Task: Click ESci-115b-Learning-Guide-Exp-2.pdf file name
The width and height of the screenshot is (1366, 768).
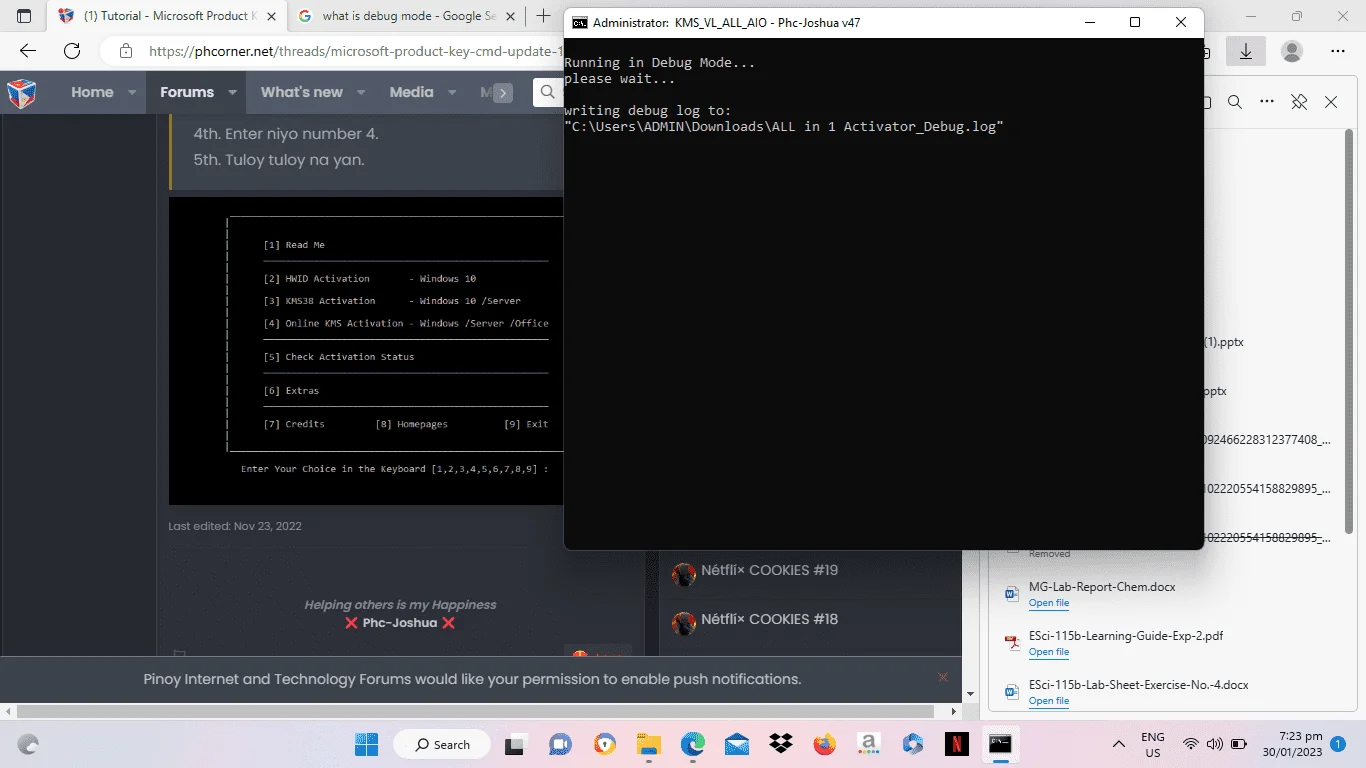Action: [x=1126, y=636]
